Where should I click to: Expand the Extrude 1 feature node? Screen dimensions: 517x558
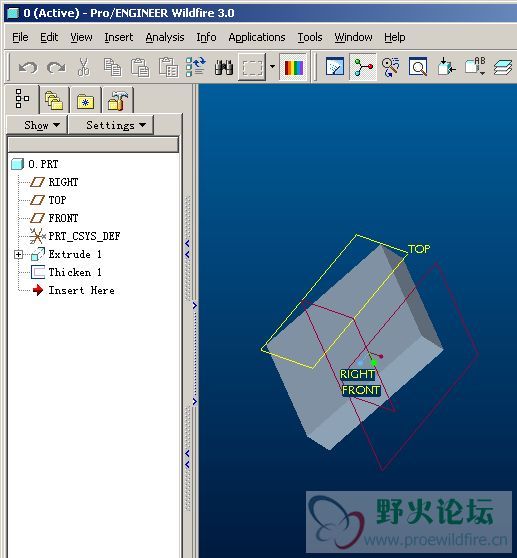click(x=18, y=254)
